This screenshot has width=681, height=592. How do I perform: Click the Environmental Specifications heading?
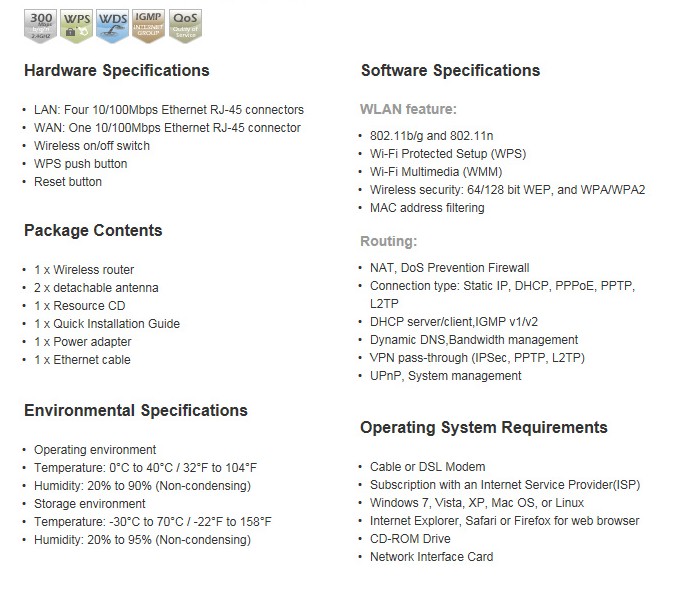click(136, 411)
